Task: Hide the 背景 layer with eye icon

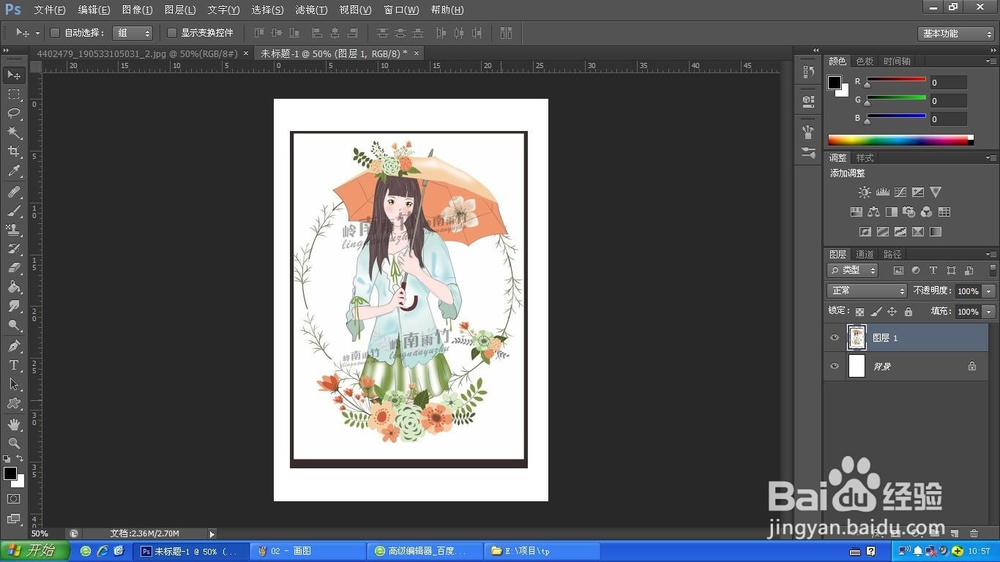Action: (x=834, y=366)
